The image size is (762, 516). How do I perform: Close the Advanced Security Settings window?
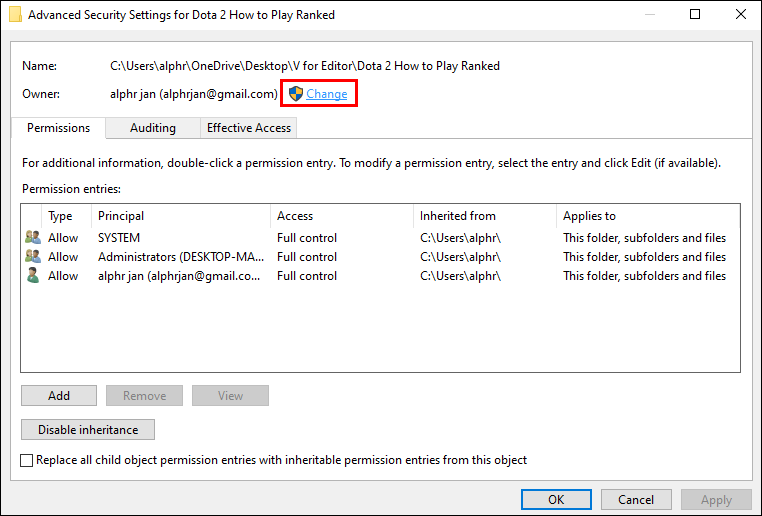(x=738, y=15)
